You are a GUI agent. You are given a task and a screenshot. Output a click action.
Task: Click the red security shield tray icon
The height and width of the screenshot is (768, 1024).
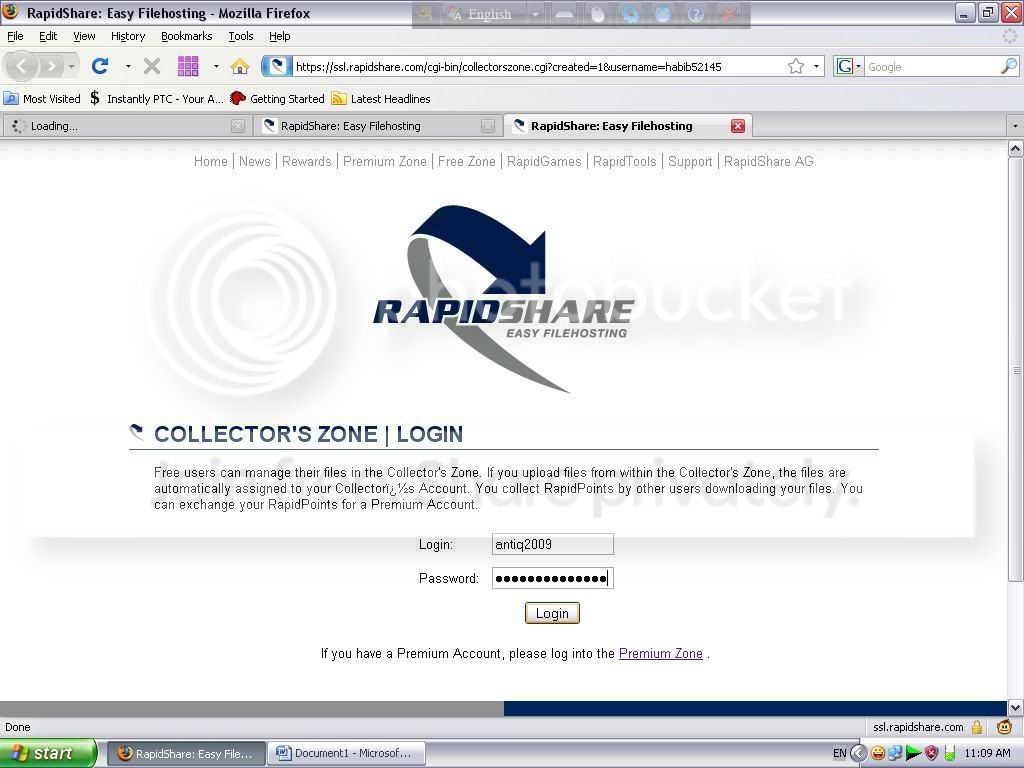(x=931, y=753)
